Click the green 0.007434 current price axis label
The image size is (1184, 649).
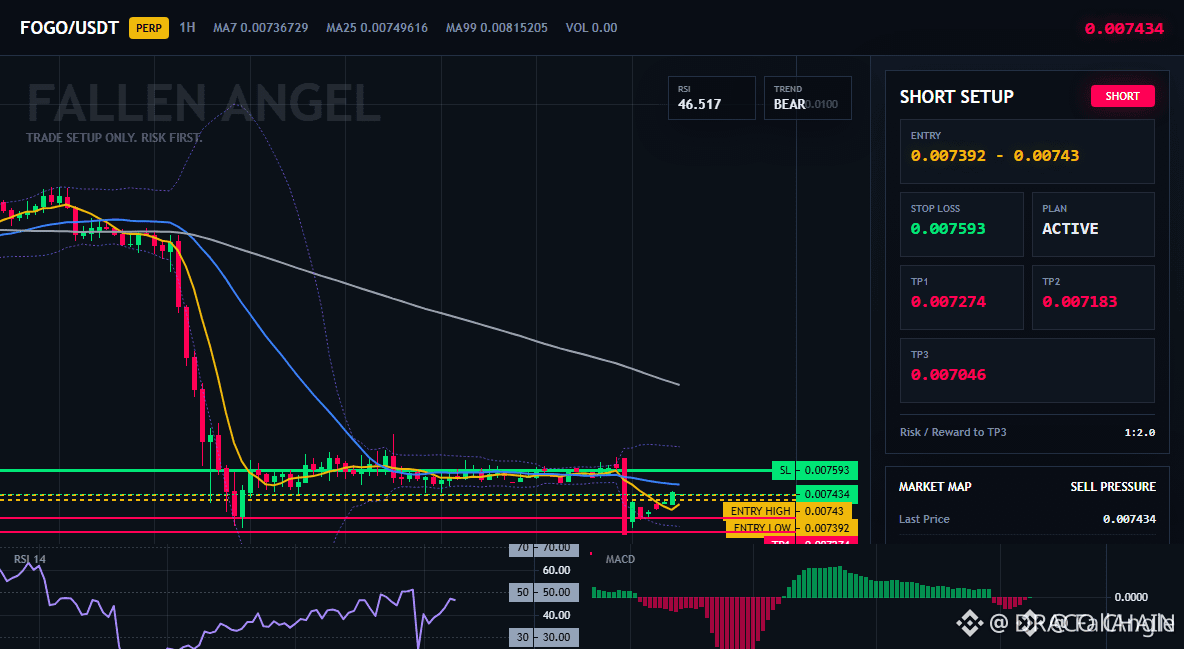[x=827, y=494]
